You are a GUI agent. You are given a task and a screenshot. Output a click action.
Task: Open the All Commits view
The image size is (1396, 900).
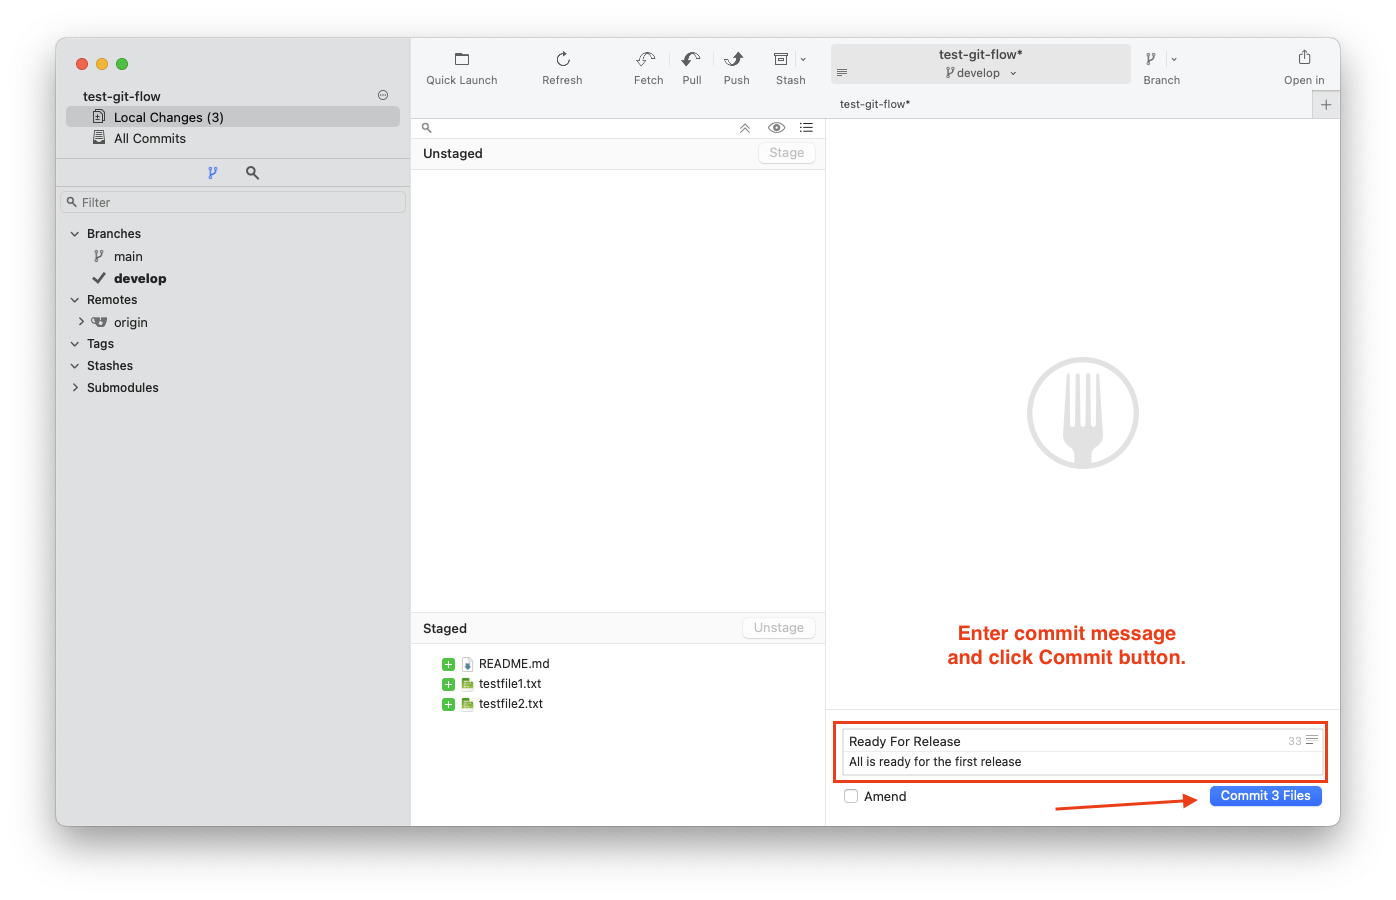click(x=150, y=139)
